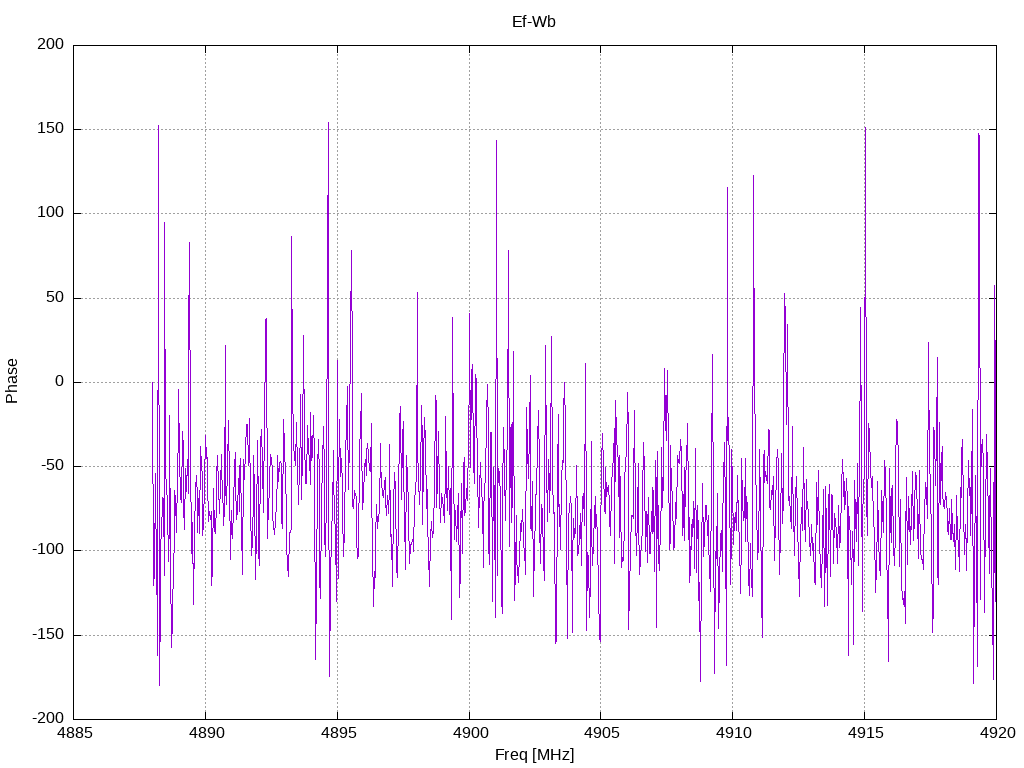The height and width of the screenshot is (768, 1024).
Task: Click the plot title Ef-Wb
Action: [534, 22]
